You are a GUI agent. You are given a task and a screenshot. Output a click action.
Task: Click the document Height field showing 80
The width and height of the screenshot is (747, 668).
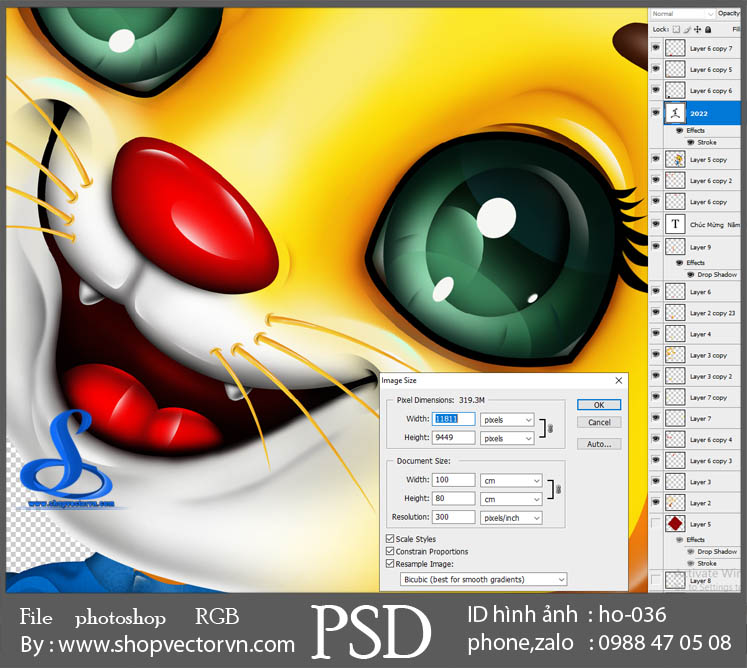click(x=454, y=498)
